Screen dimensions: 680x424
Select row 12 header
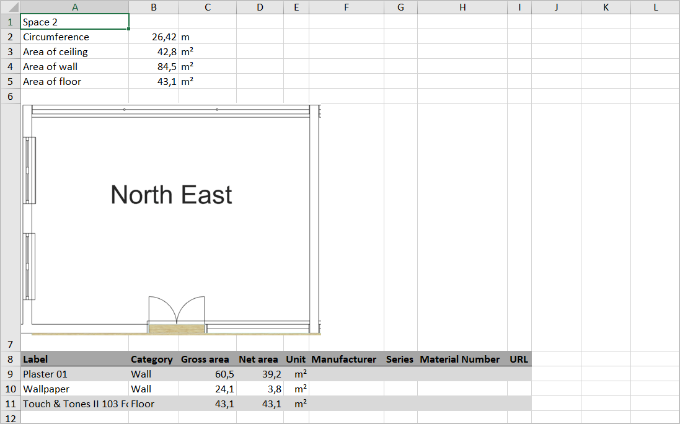coord(10,418)
